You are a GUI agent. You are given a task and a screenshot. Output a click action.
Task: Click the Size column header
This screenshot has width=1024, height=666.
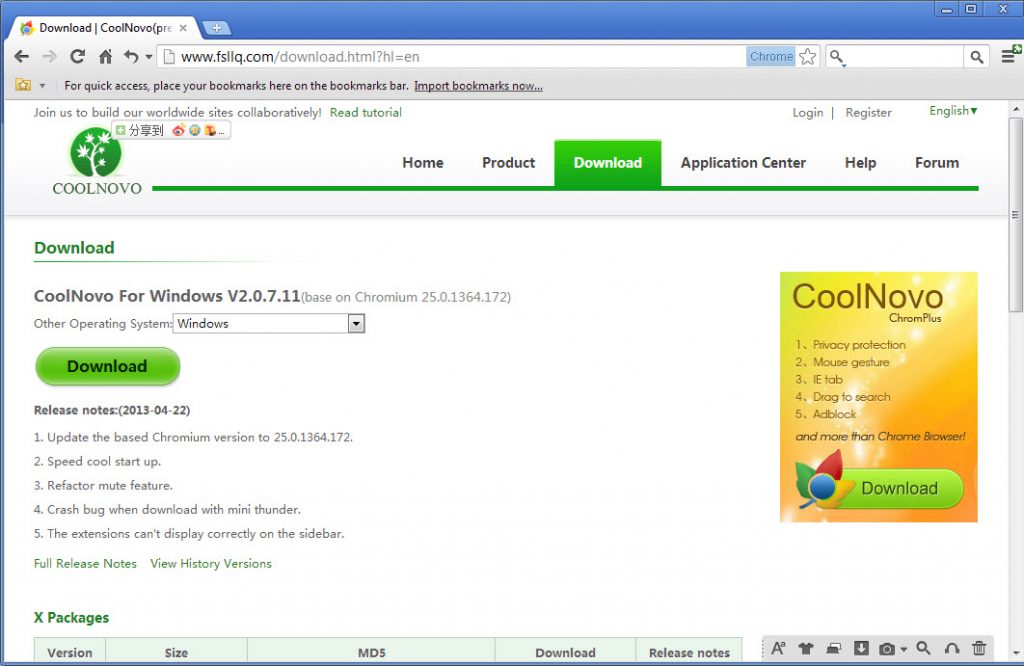[x=176, y=652]
